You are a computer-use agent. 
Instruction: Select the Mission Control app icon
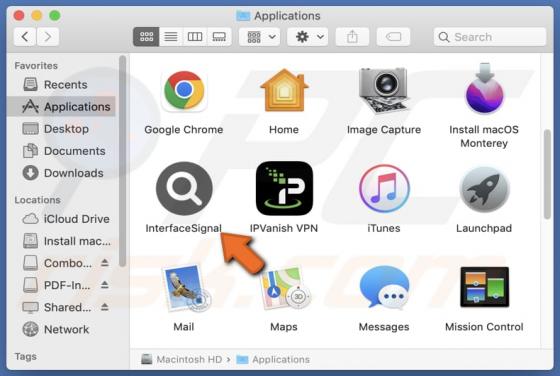click(484, 287)
